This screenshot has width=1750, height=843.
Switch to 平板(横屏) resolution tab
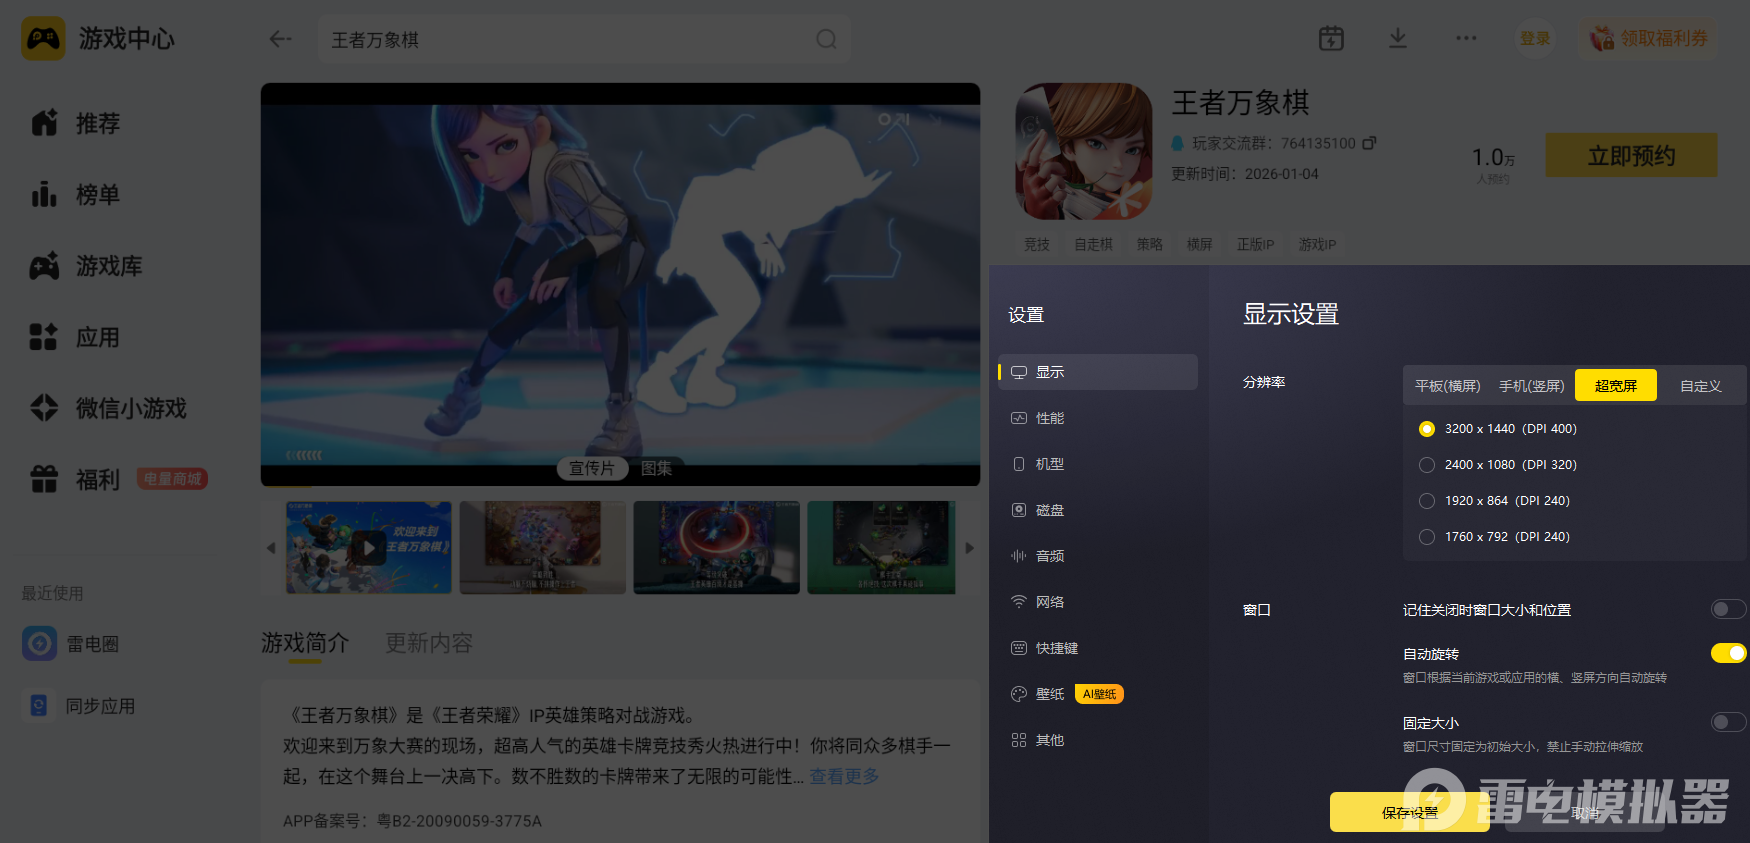1447,386
